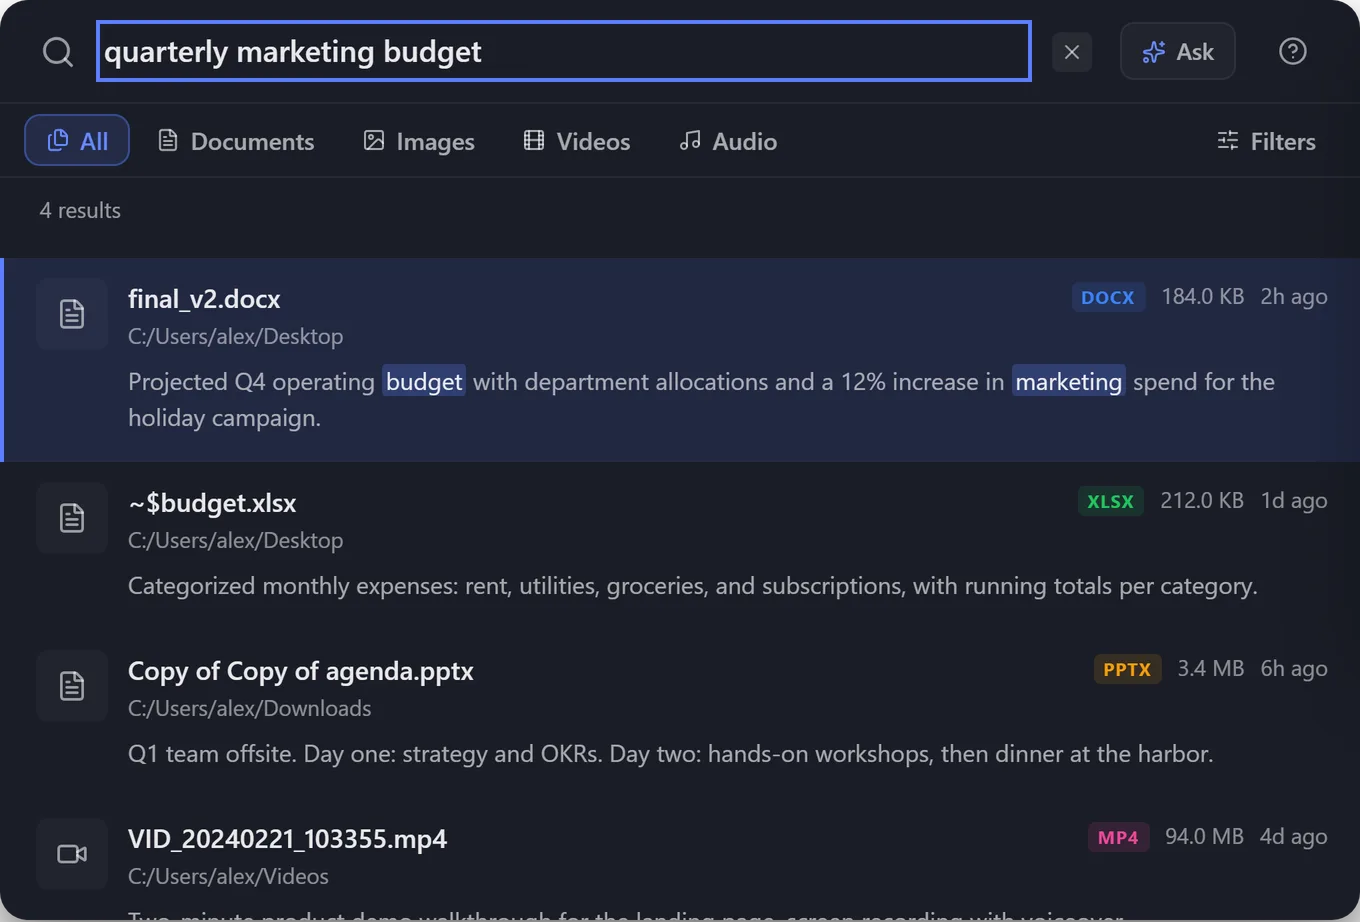Click the highlighted word budget in the snippet

tap(424, 382)
